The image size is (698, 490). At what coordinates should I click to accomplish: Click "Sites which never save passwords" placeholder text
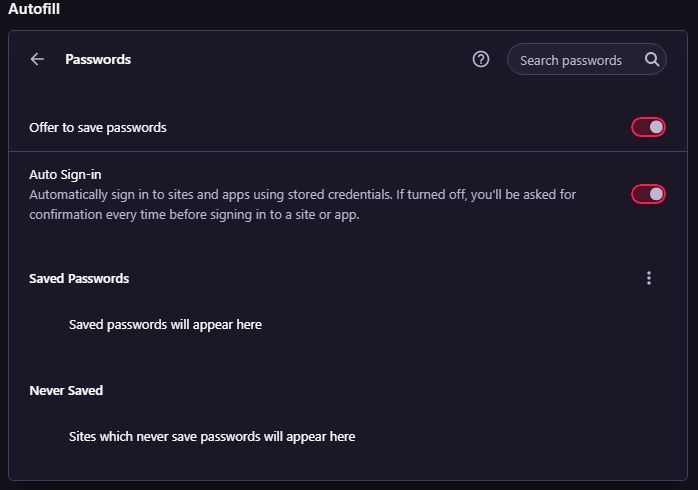212,437
